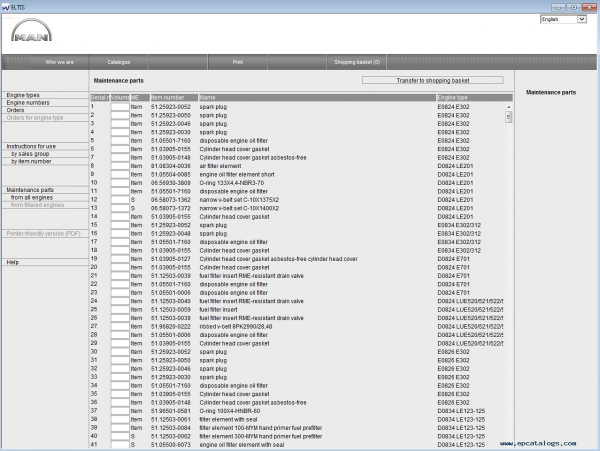600x451 pixels.
Task: Click scrollbar up arrow in parts list
Action: pyautogui.click(x=509, y=107)
